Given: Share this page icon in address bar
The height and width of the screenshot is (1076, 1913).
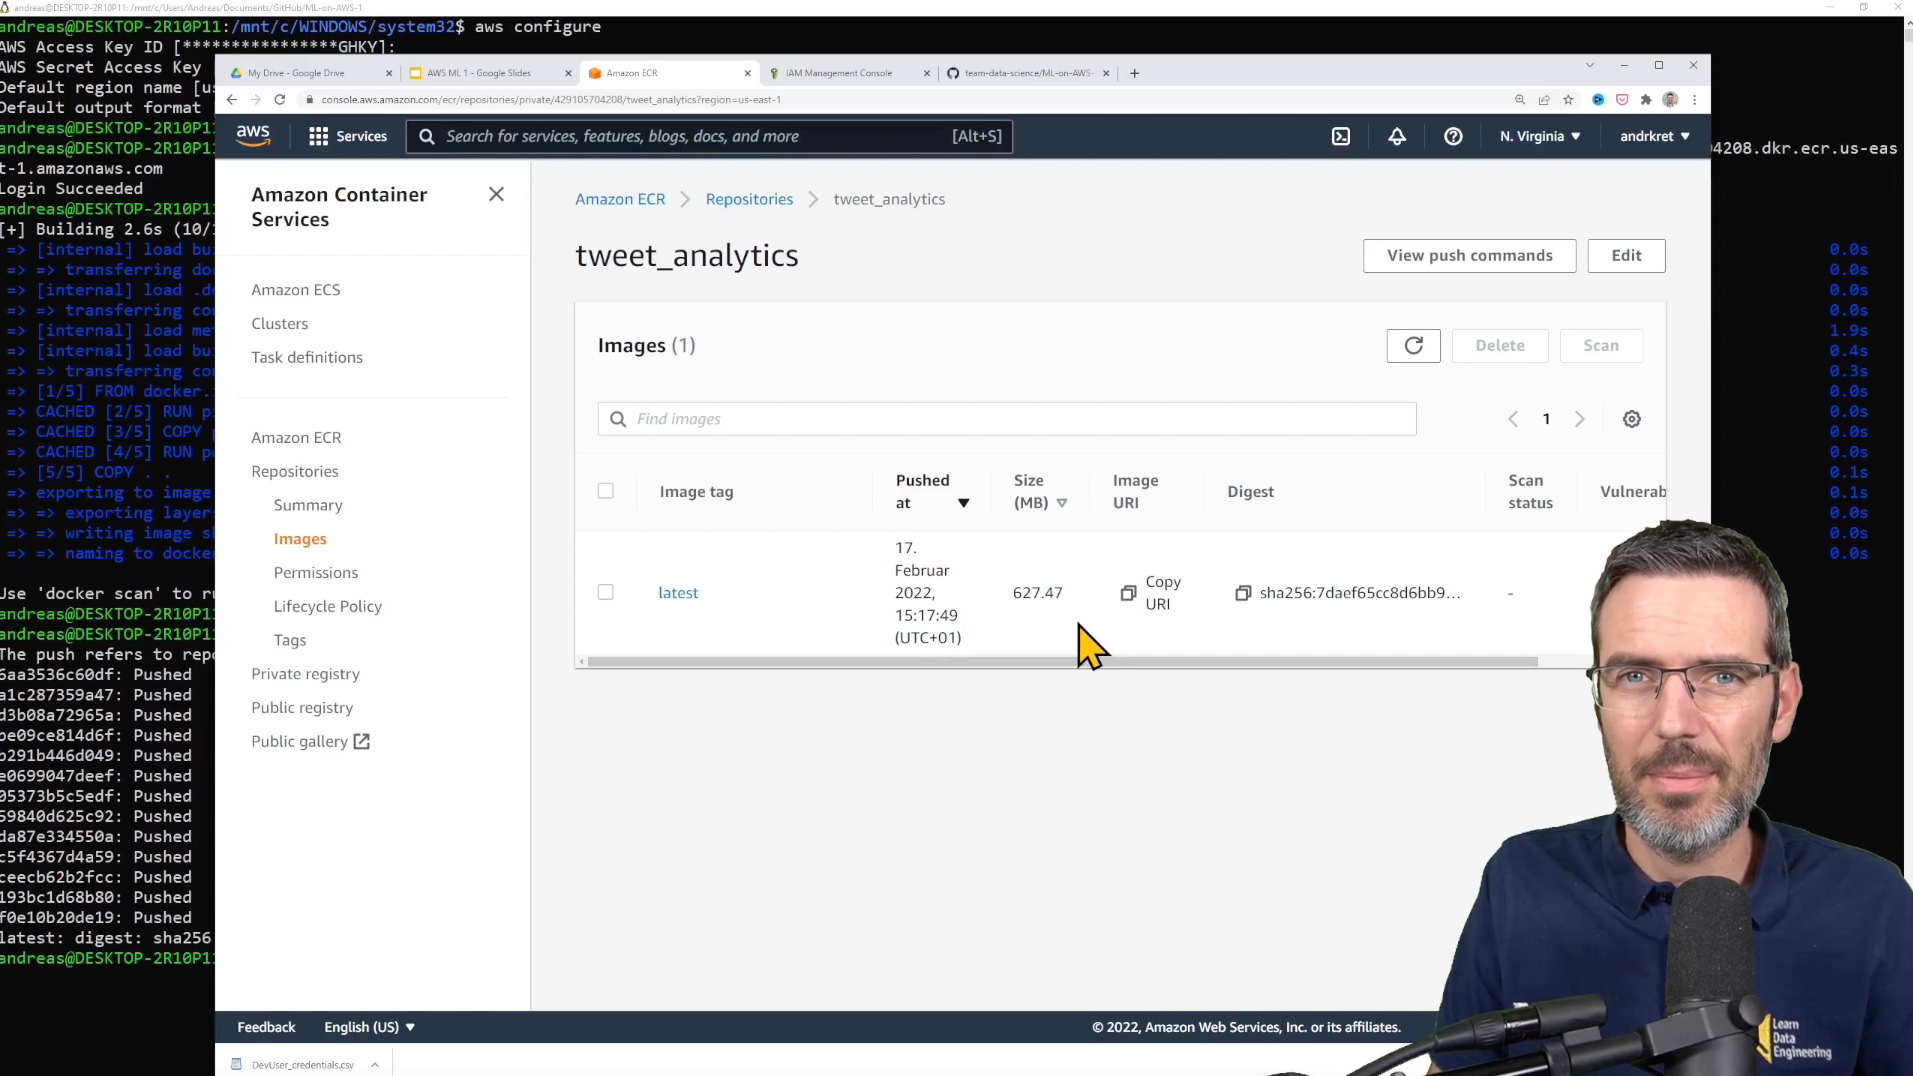Looking at the screenshot, I should point(1544,99).
